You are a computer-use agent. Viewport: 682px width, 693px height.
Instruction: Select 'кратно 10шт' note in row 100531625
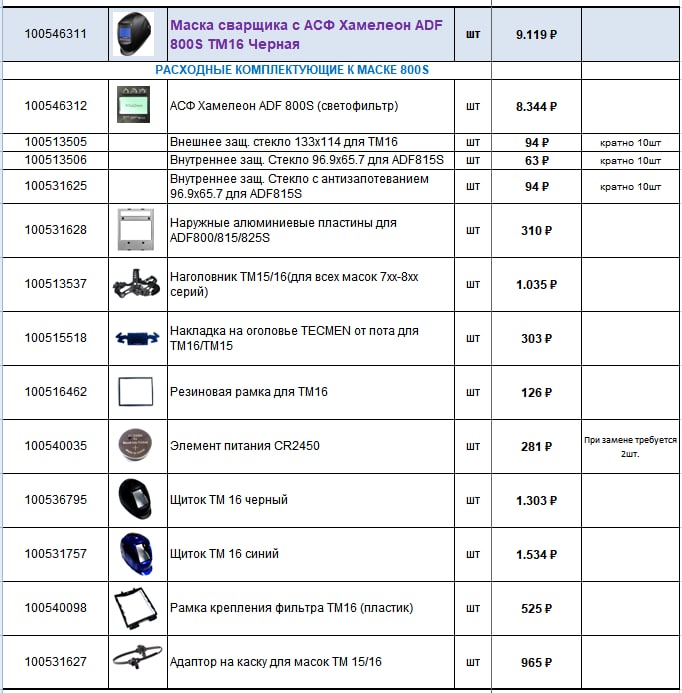630,187
